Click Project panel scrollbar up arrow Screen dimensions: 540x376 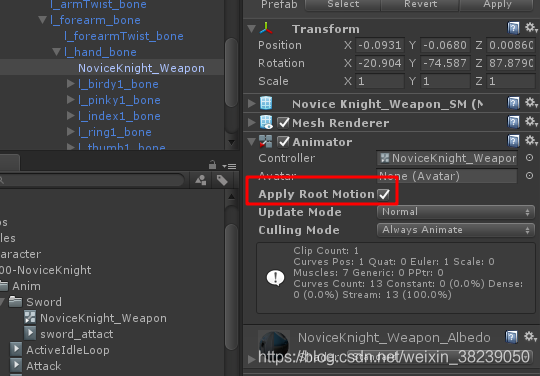point(231,197)
